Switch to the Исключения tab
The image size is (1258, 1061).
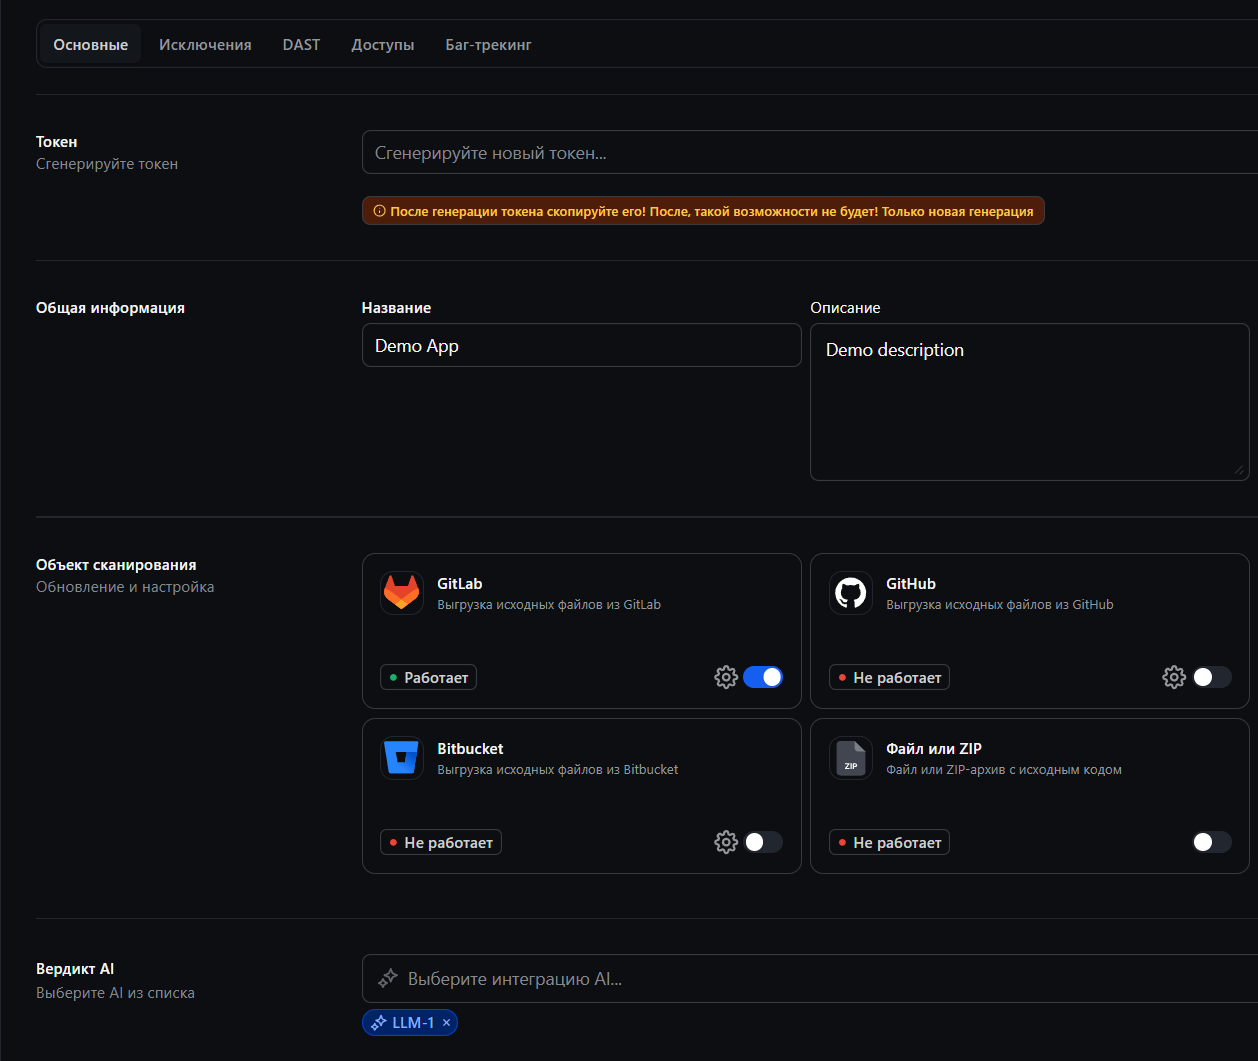[205, 45]
